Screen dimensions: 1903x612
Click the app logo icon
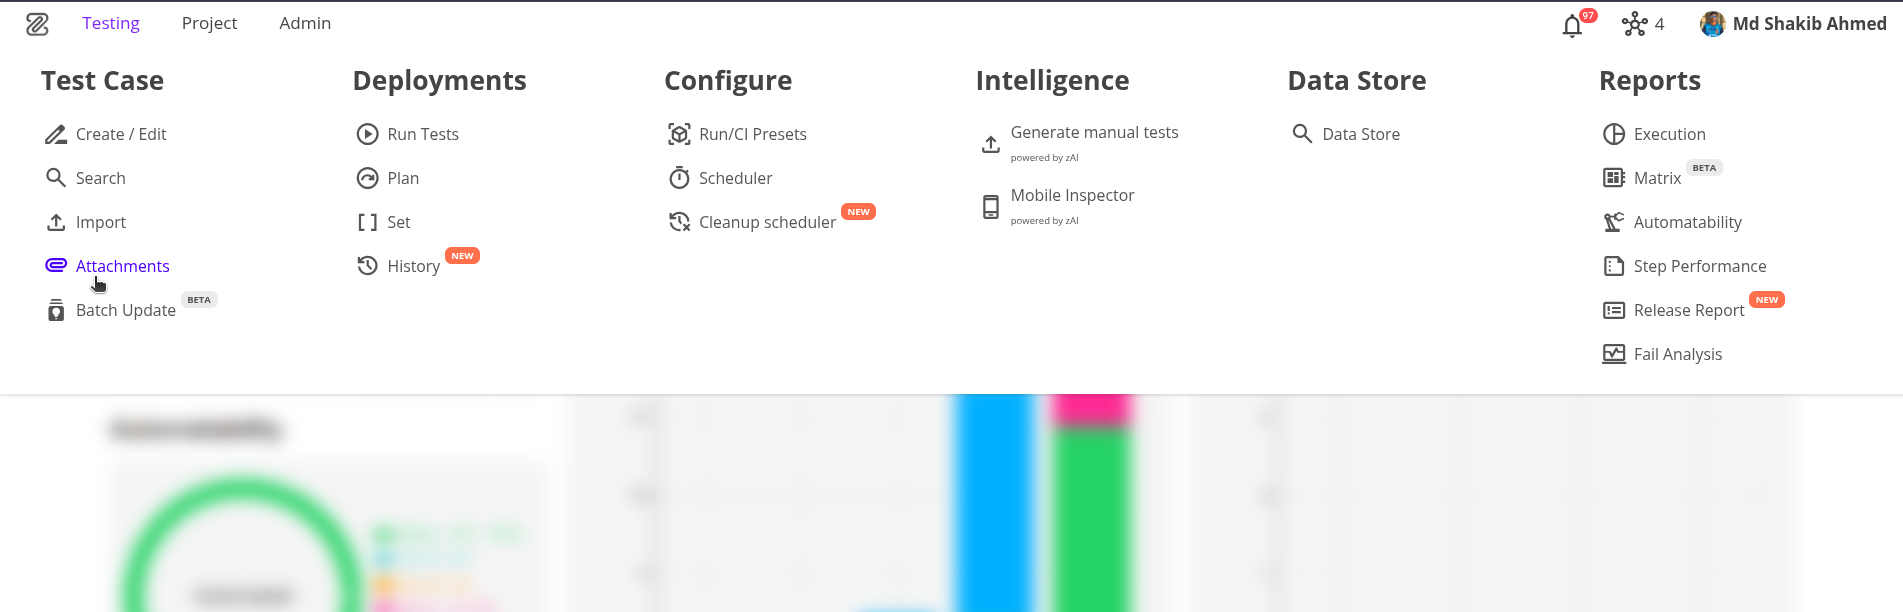[37, 24]
